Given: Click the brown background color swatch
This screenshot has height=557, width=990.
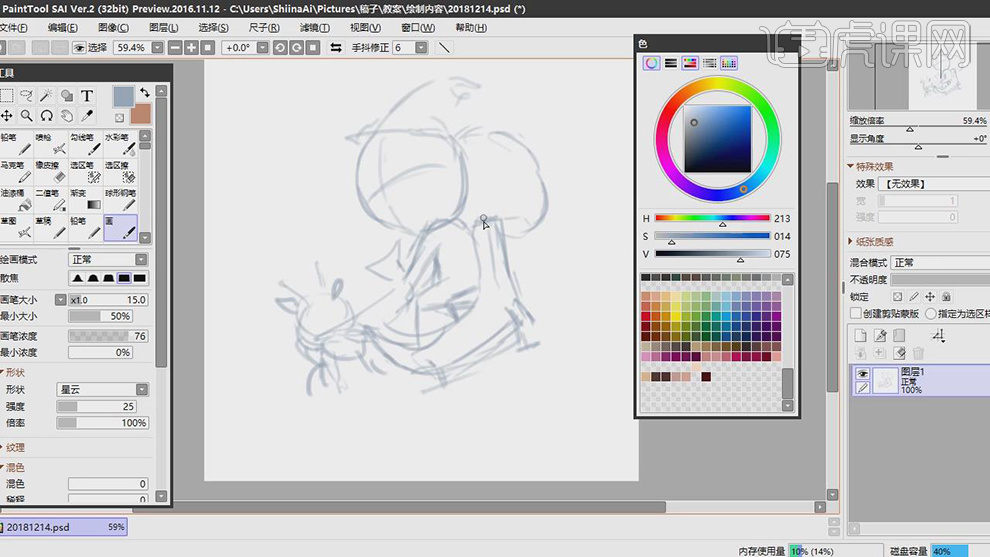Looking at the screenshot, I should [x=140, y=114].
